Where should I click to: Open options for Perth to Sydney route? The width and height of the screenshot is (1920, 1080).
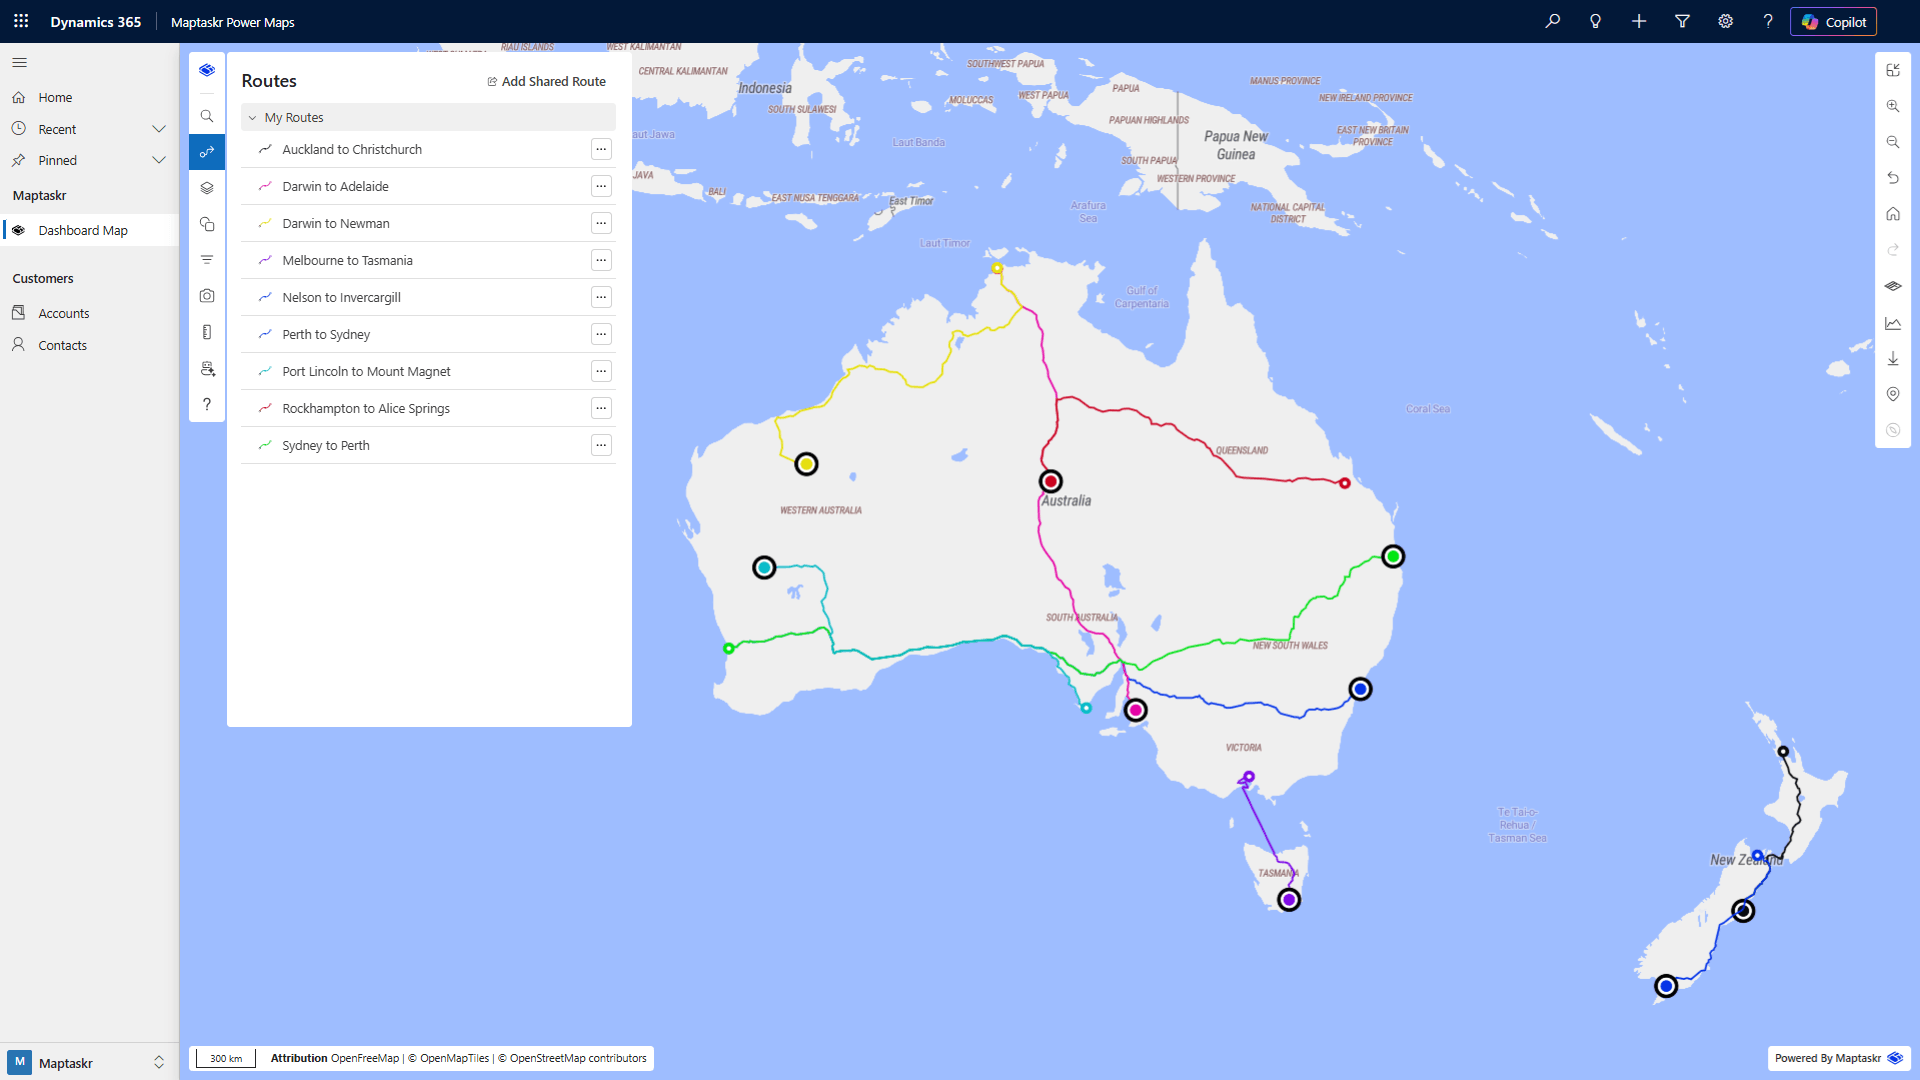click(601, 334)
